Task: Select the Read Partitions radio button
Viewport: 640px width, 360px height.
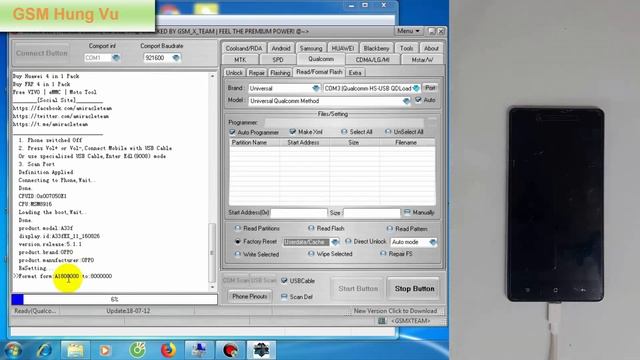Action: 238,228
